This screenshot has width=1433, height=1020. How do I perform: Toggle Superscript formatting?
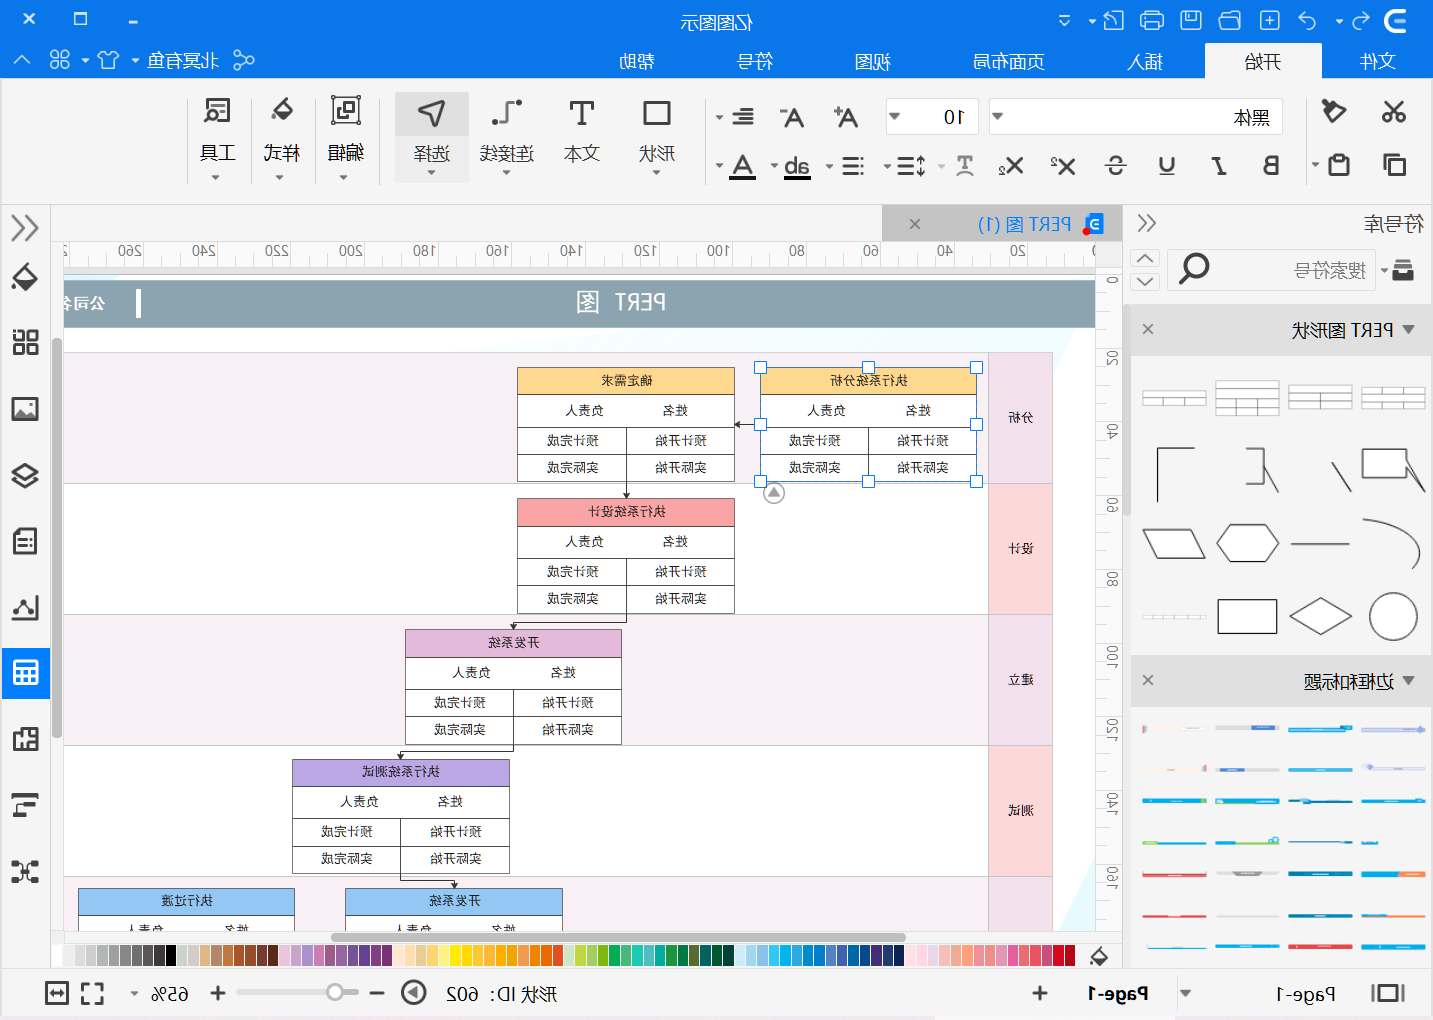[x=1063, y=165]
